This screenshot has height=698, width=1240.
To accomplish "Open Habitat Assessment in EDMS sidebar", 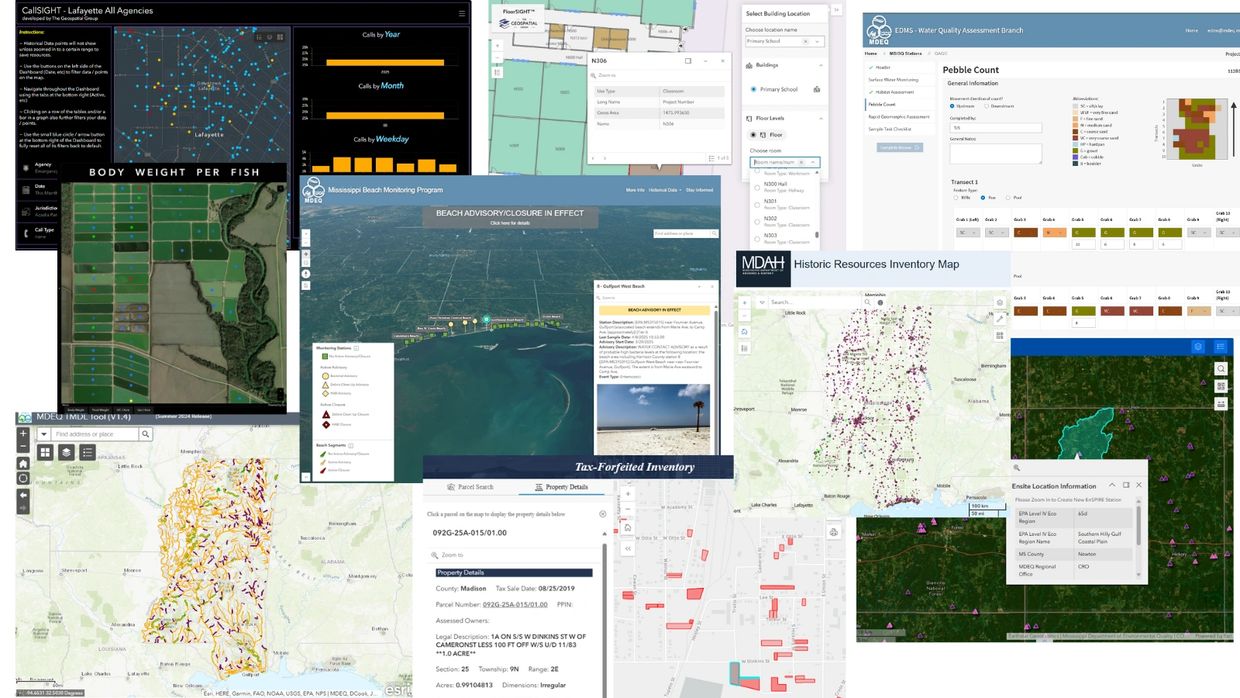I will click(895, 92).
